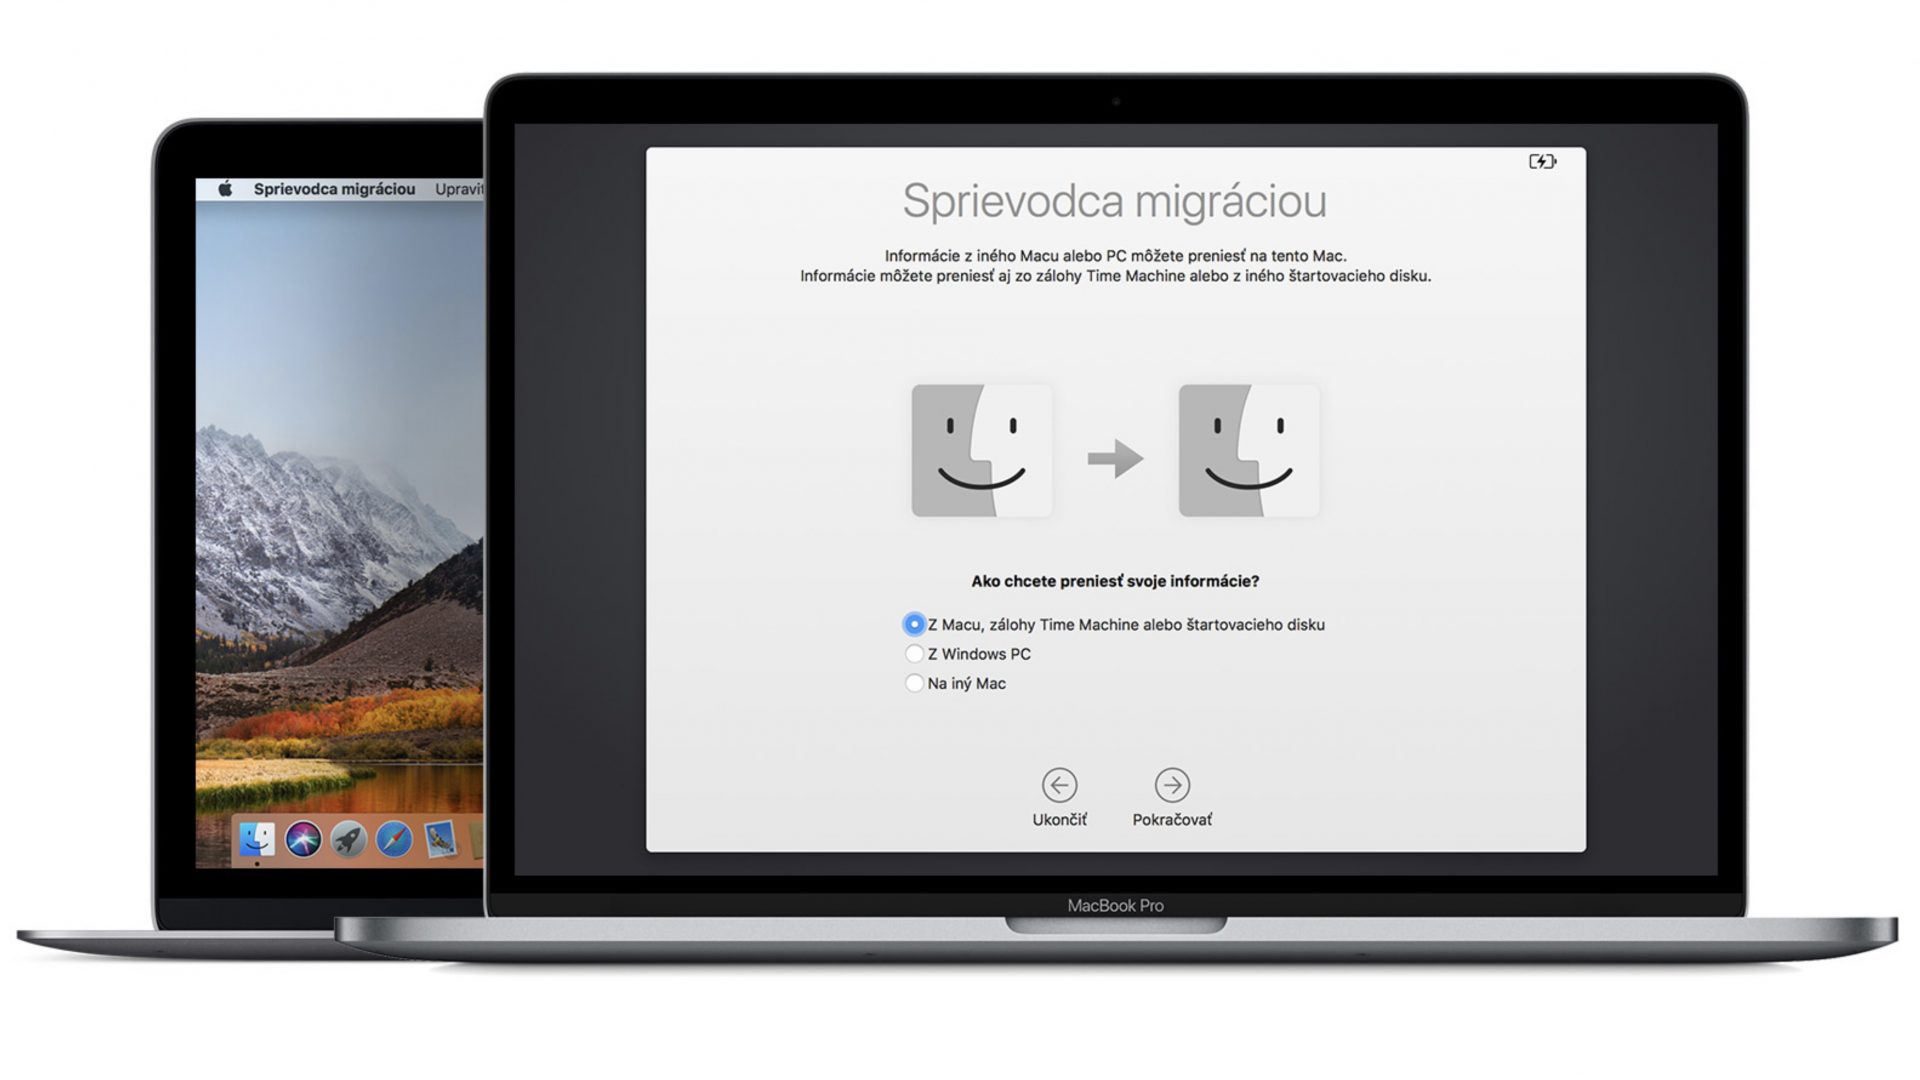This screenshot has height=1080, width=1920.
Task: Open the Upraviť menu on the left MacBook
Action: tap(459, 189)
